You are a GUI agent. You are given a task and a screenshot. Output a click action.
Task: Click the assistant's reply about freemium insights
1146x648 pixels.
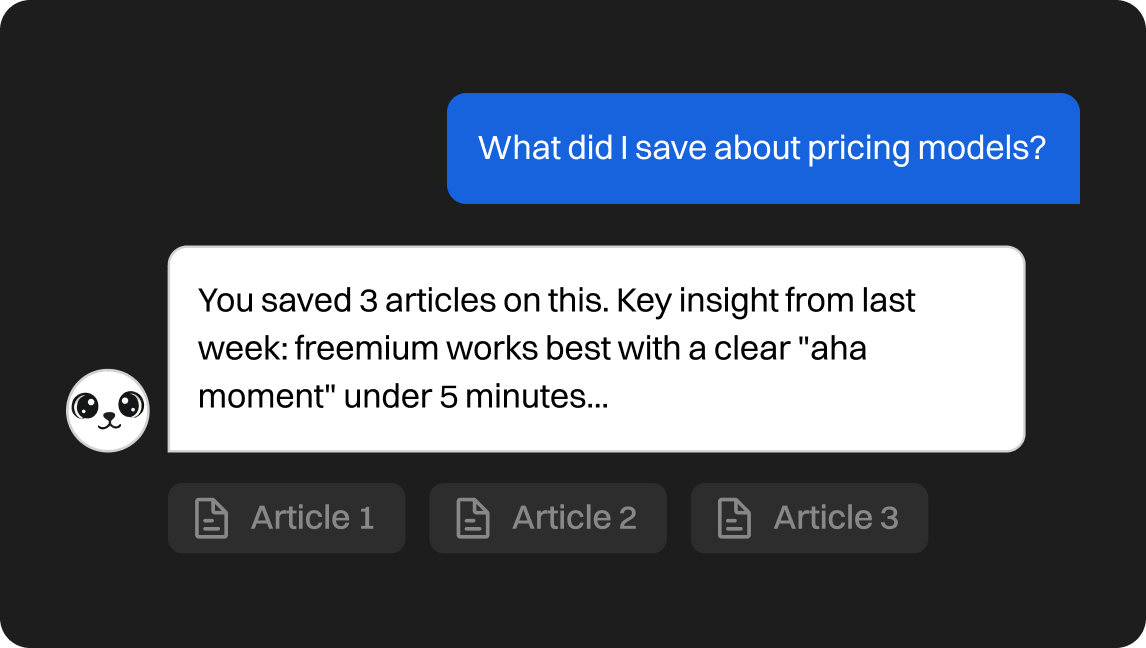pos(598,347)
